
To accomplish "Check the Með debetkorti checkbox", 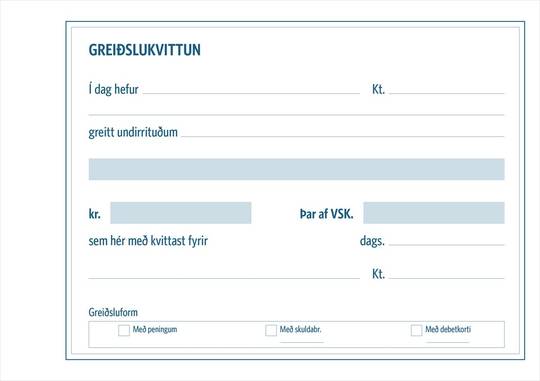I will click(416, 330).
